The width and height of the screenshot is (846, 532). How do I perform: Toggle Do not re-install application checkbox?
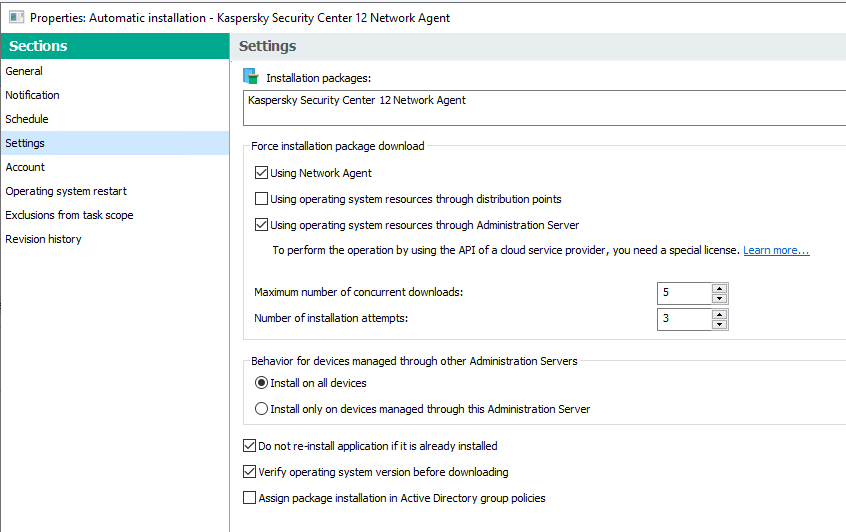[250, 446]
